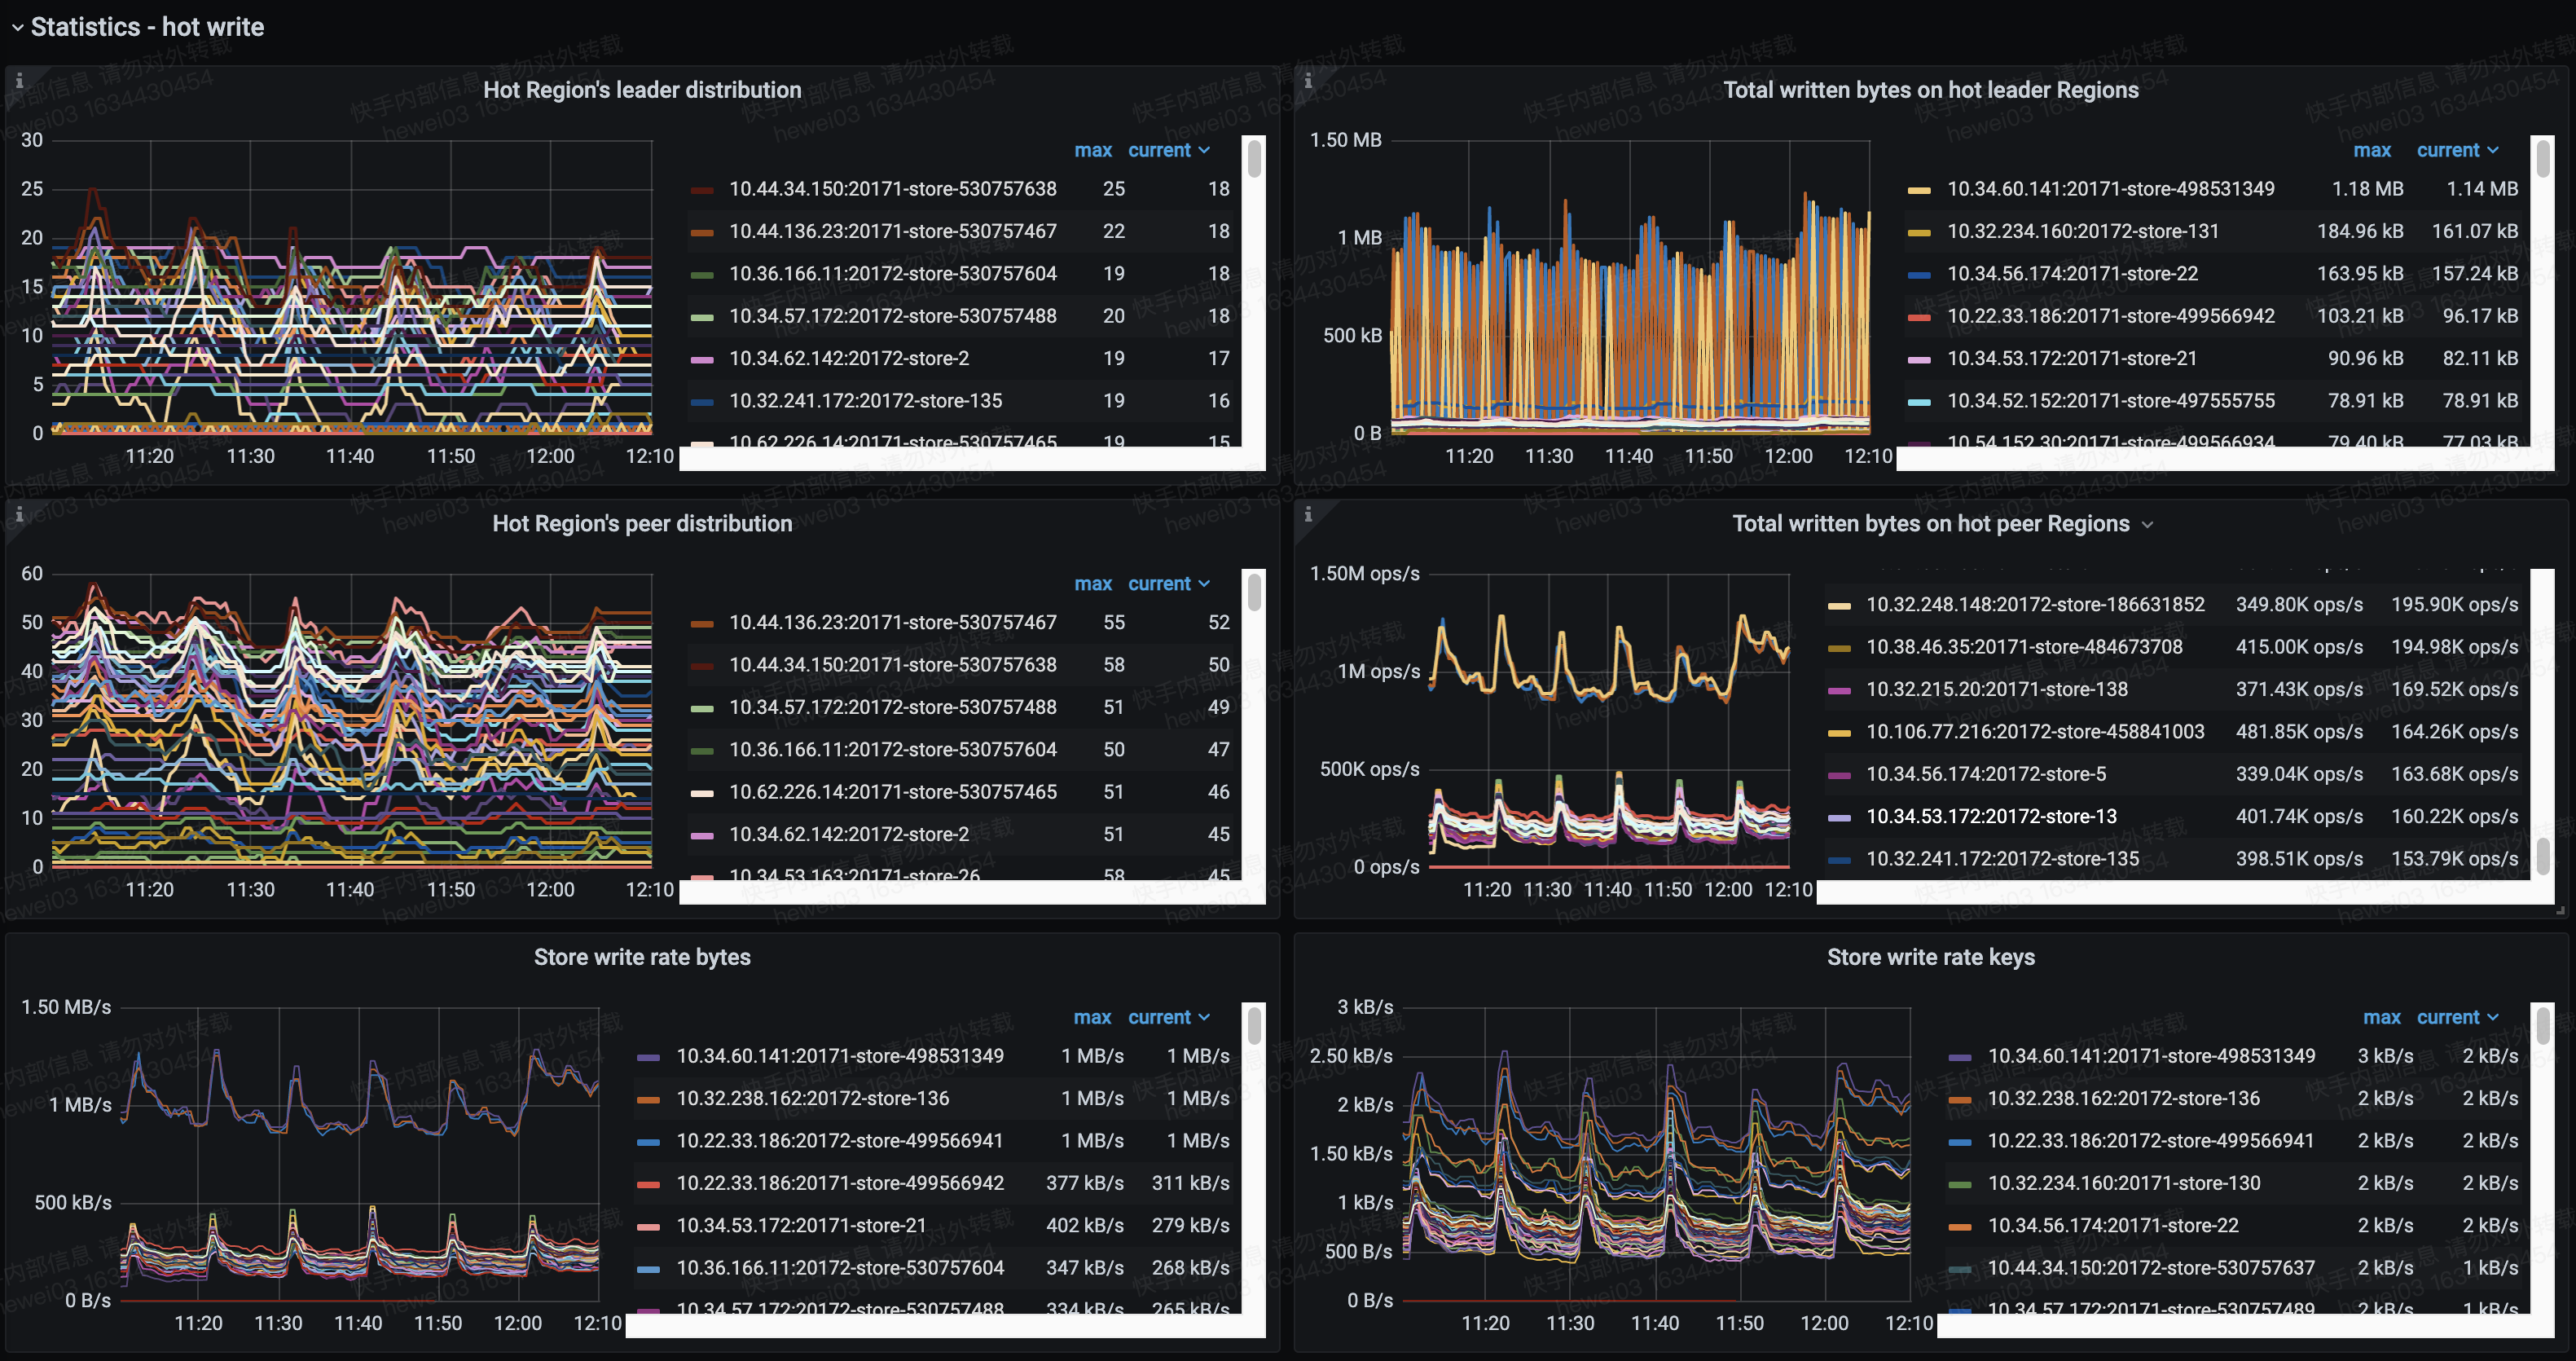Sort Store write rate keys legend by current
The height and width of the screenshot is (1361, 2576).
coord(2447,1017)
